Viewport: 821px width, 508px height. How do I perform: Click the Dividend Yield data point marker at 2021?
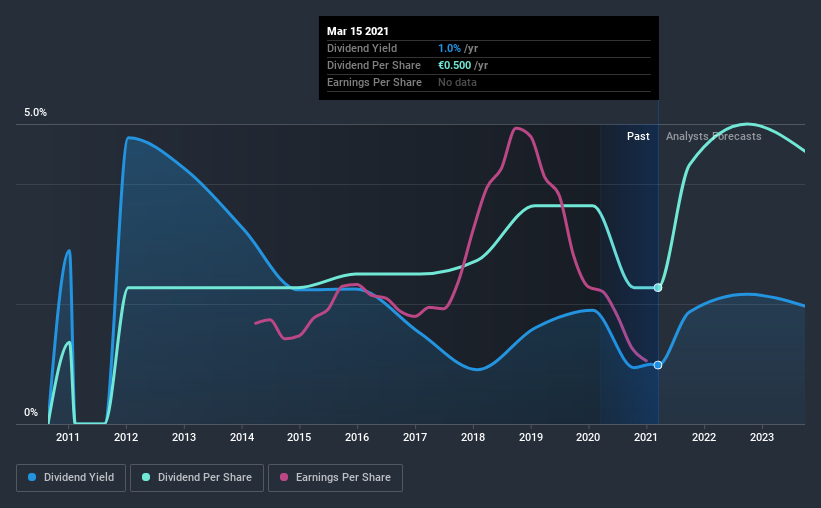point(658,365)
